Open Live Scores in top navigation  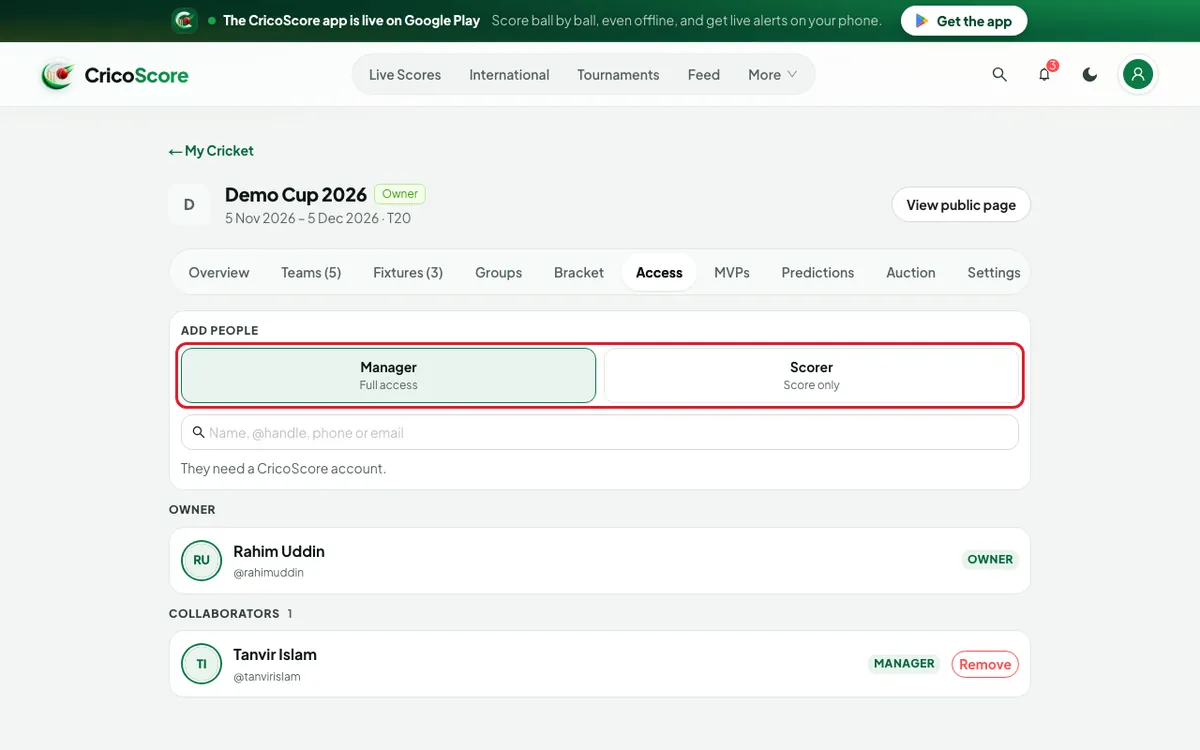coord(405,75)
